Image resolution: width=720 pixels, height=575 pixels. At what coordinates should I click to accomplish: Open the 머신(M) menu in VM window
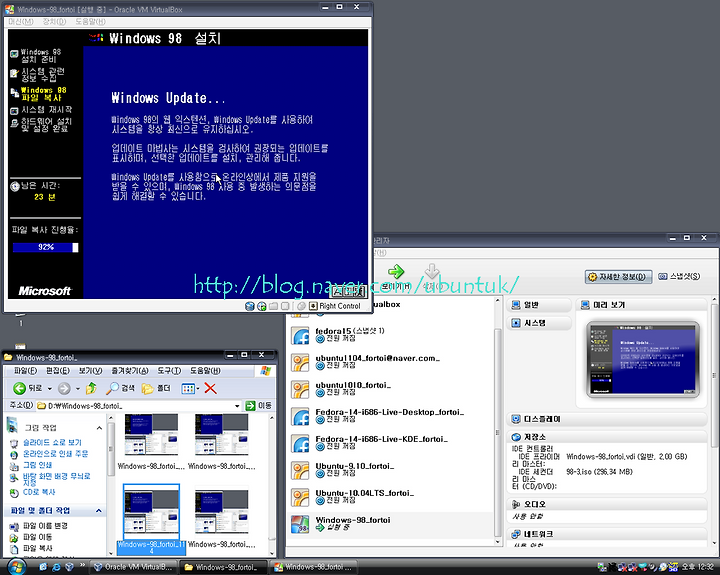point(21,22)
